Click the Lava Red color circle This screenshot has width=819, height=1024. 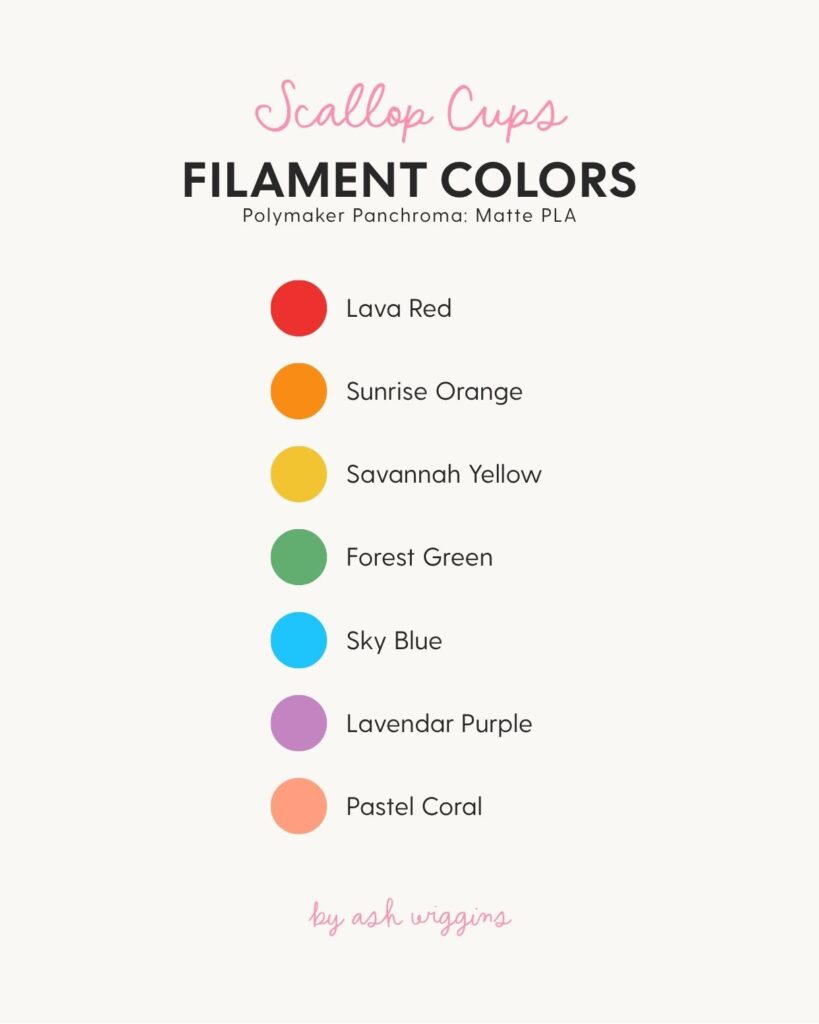pyautogui.click(x=298, y=308)
